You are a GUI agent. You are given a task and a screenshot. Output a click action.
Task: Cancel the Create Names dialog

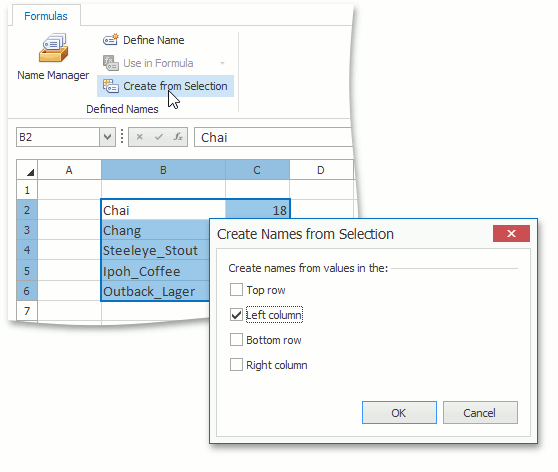480,413
